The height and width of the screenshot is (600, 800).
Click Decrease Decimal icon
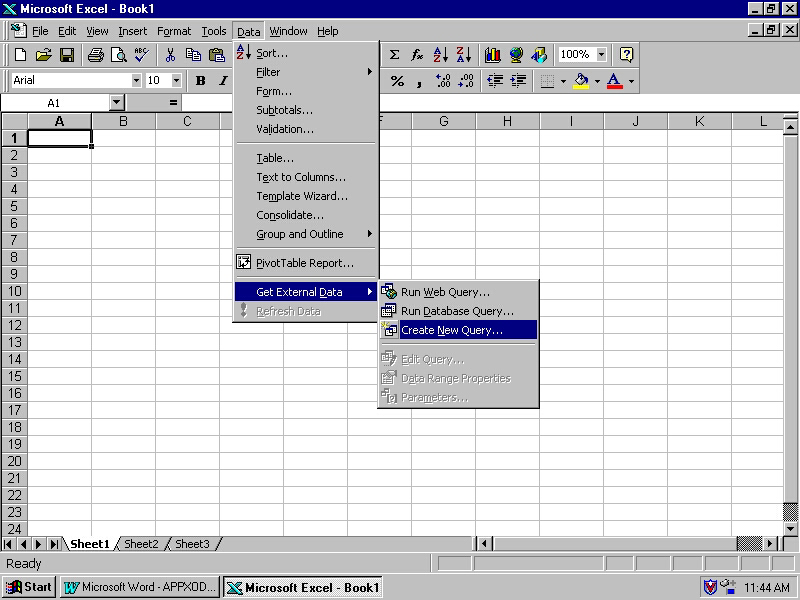466,81
